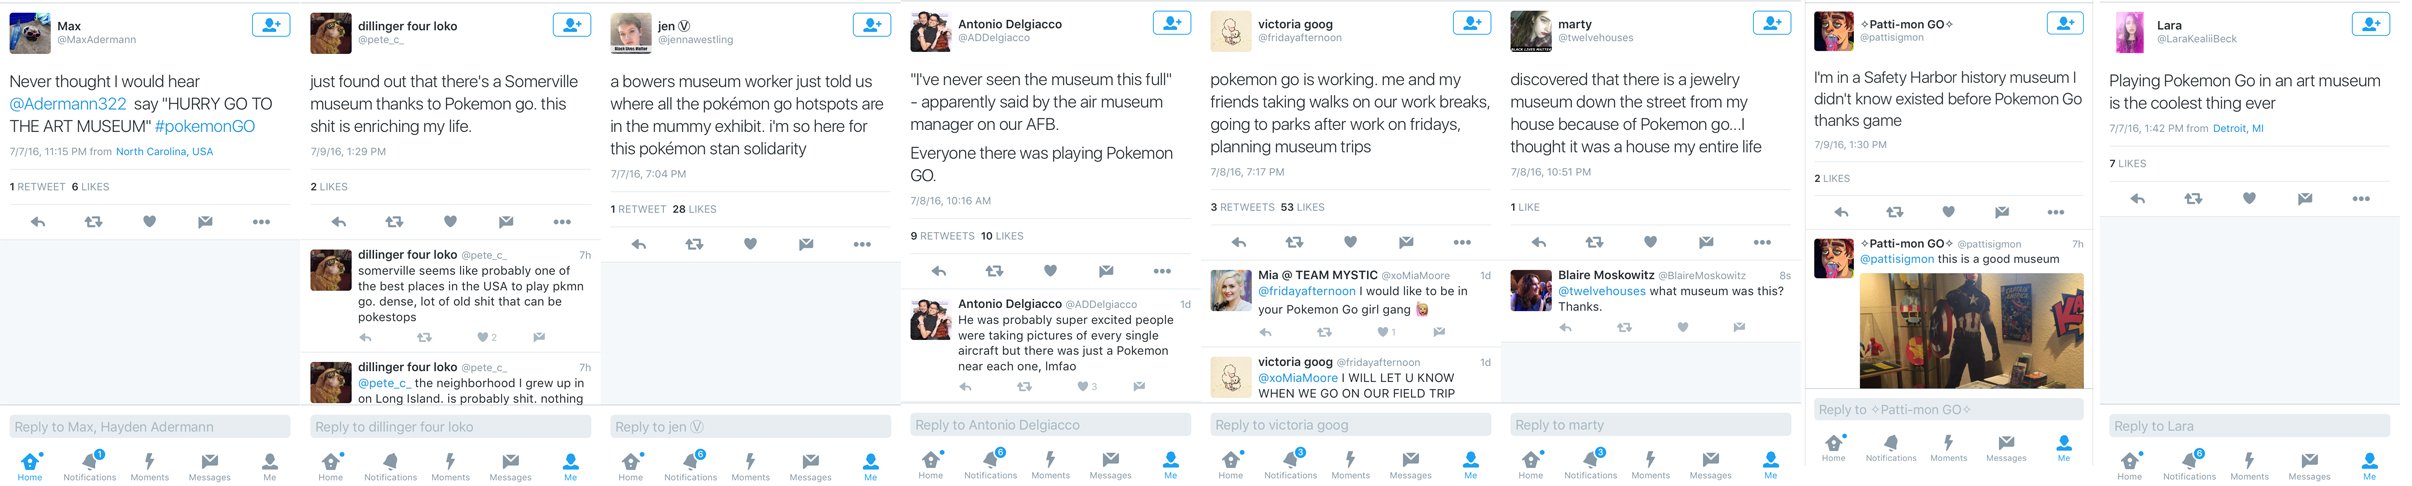Follow Max with the add-user button

click(x=271, y=26)
